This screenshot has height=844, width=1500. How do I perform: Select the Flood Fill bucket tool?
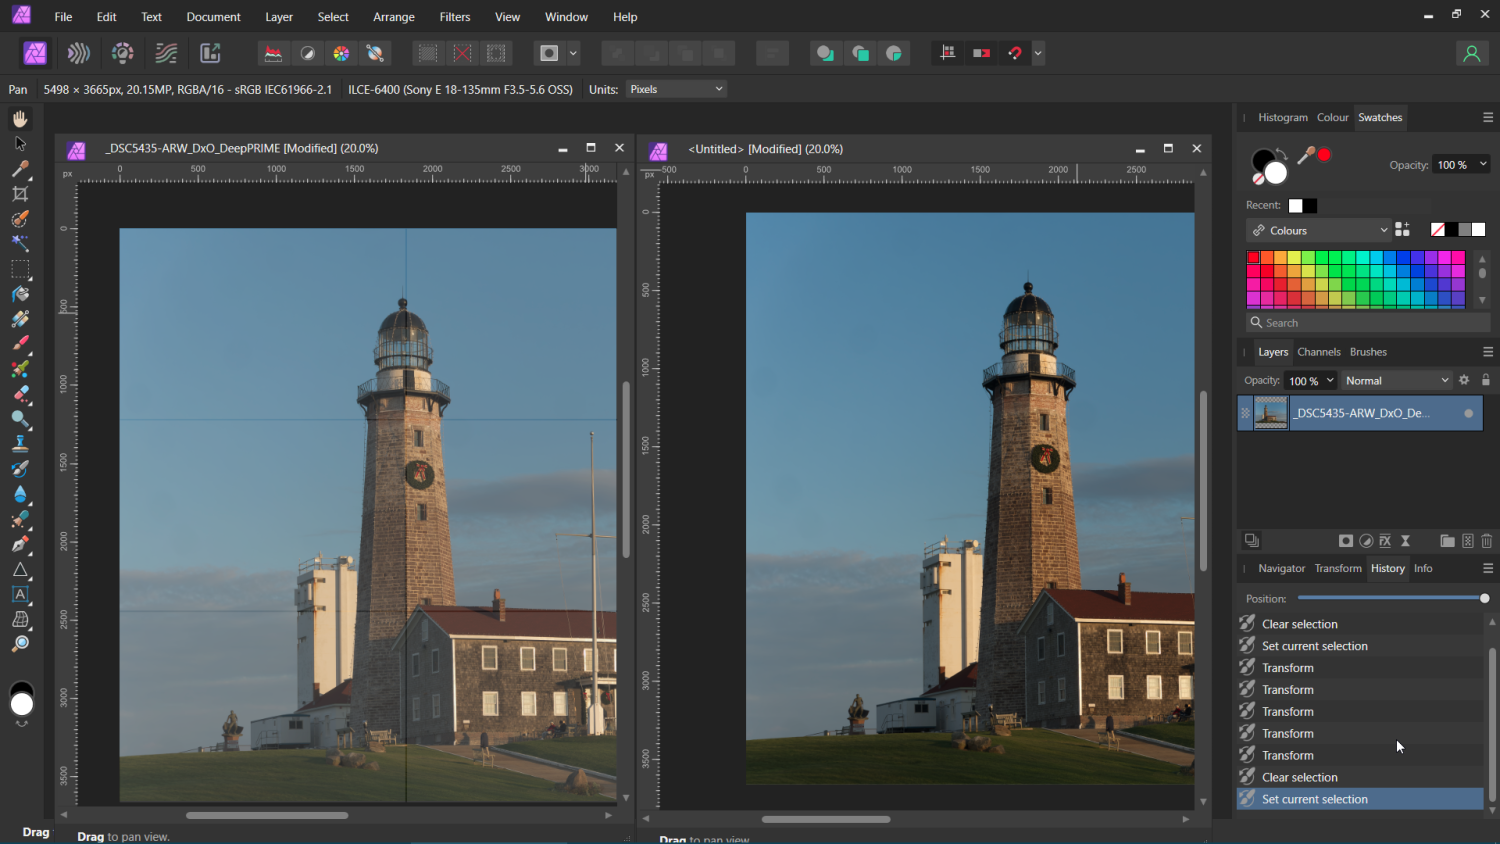20,294
